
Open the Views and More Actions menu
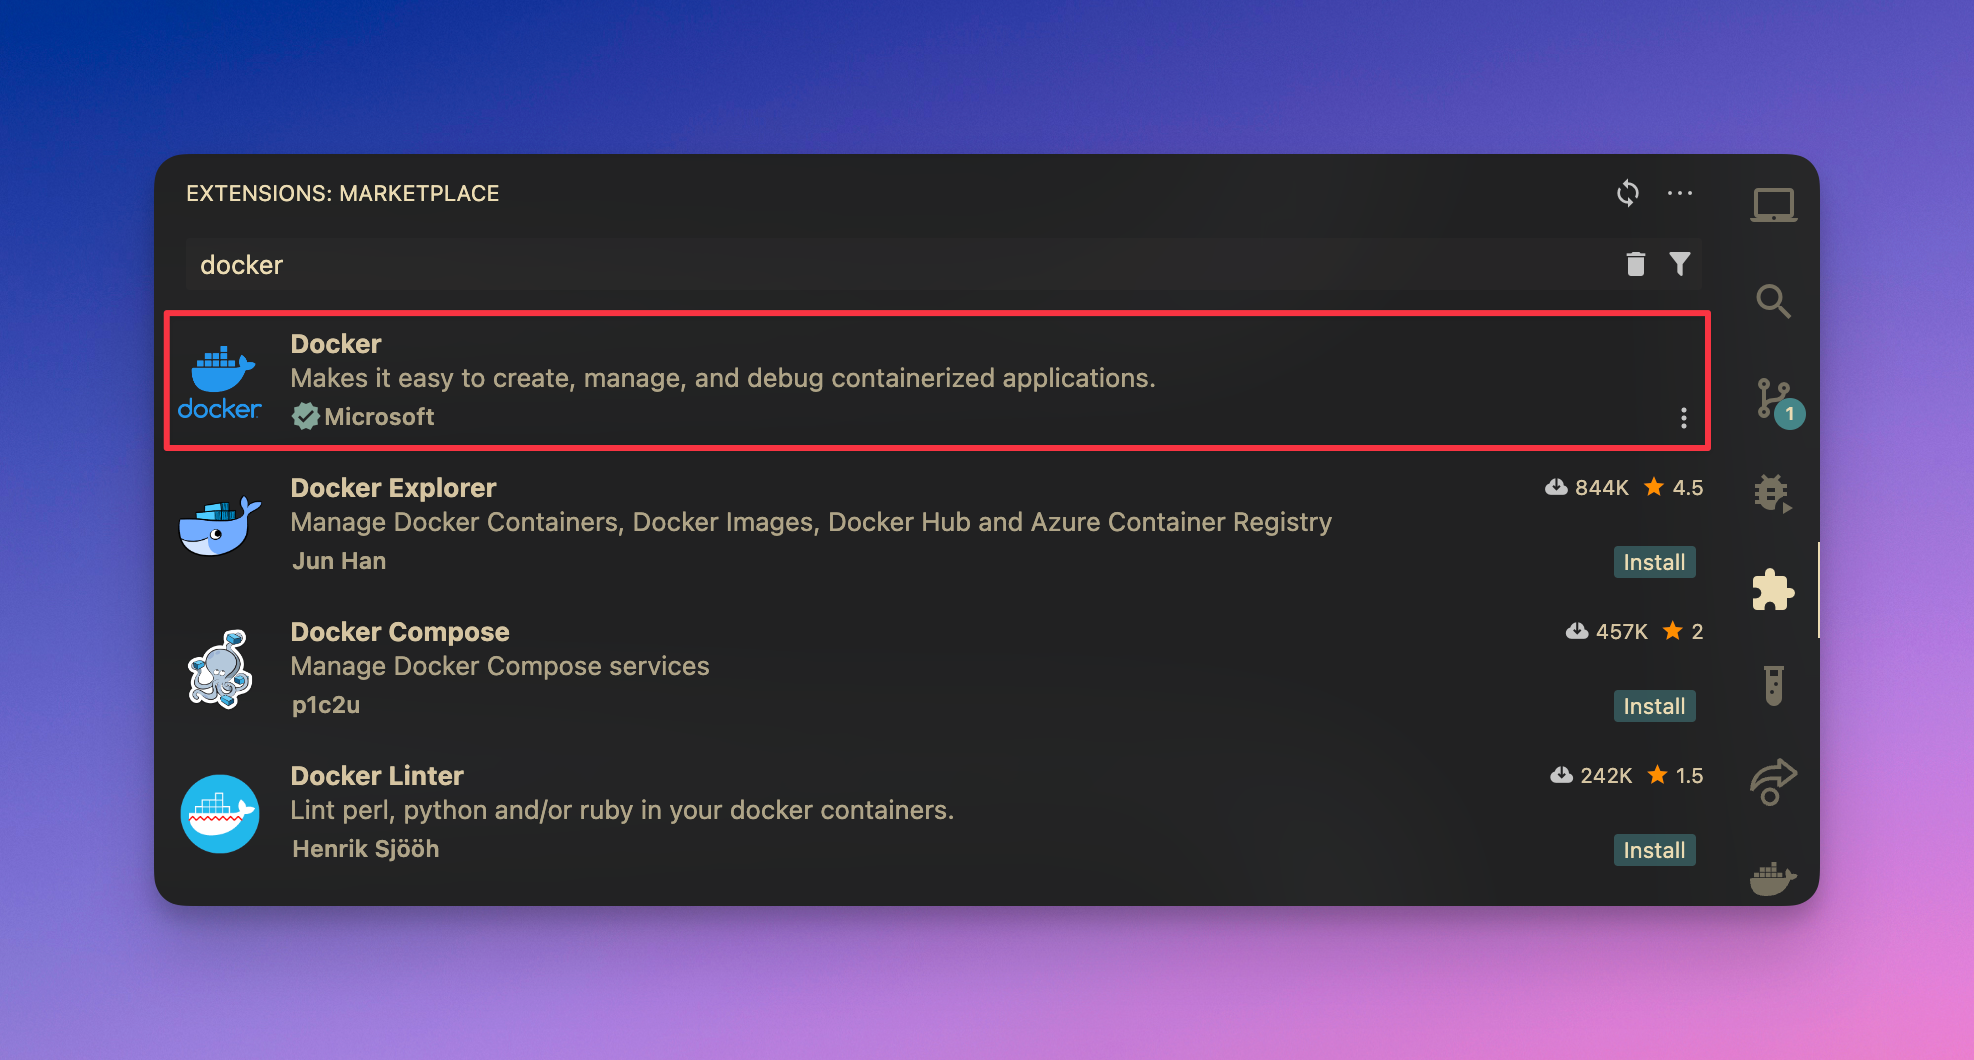[x=1680, y=193]
